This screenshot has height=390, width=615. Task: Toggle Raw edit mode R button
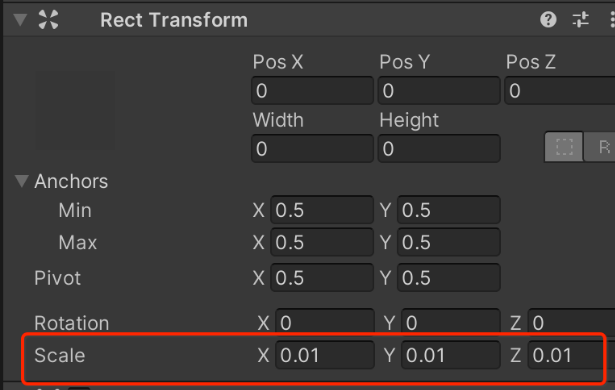coord(600,147)
